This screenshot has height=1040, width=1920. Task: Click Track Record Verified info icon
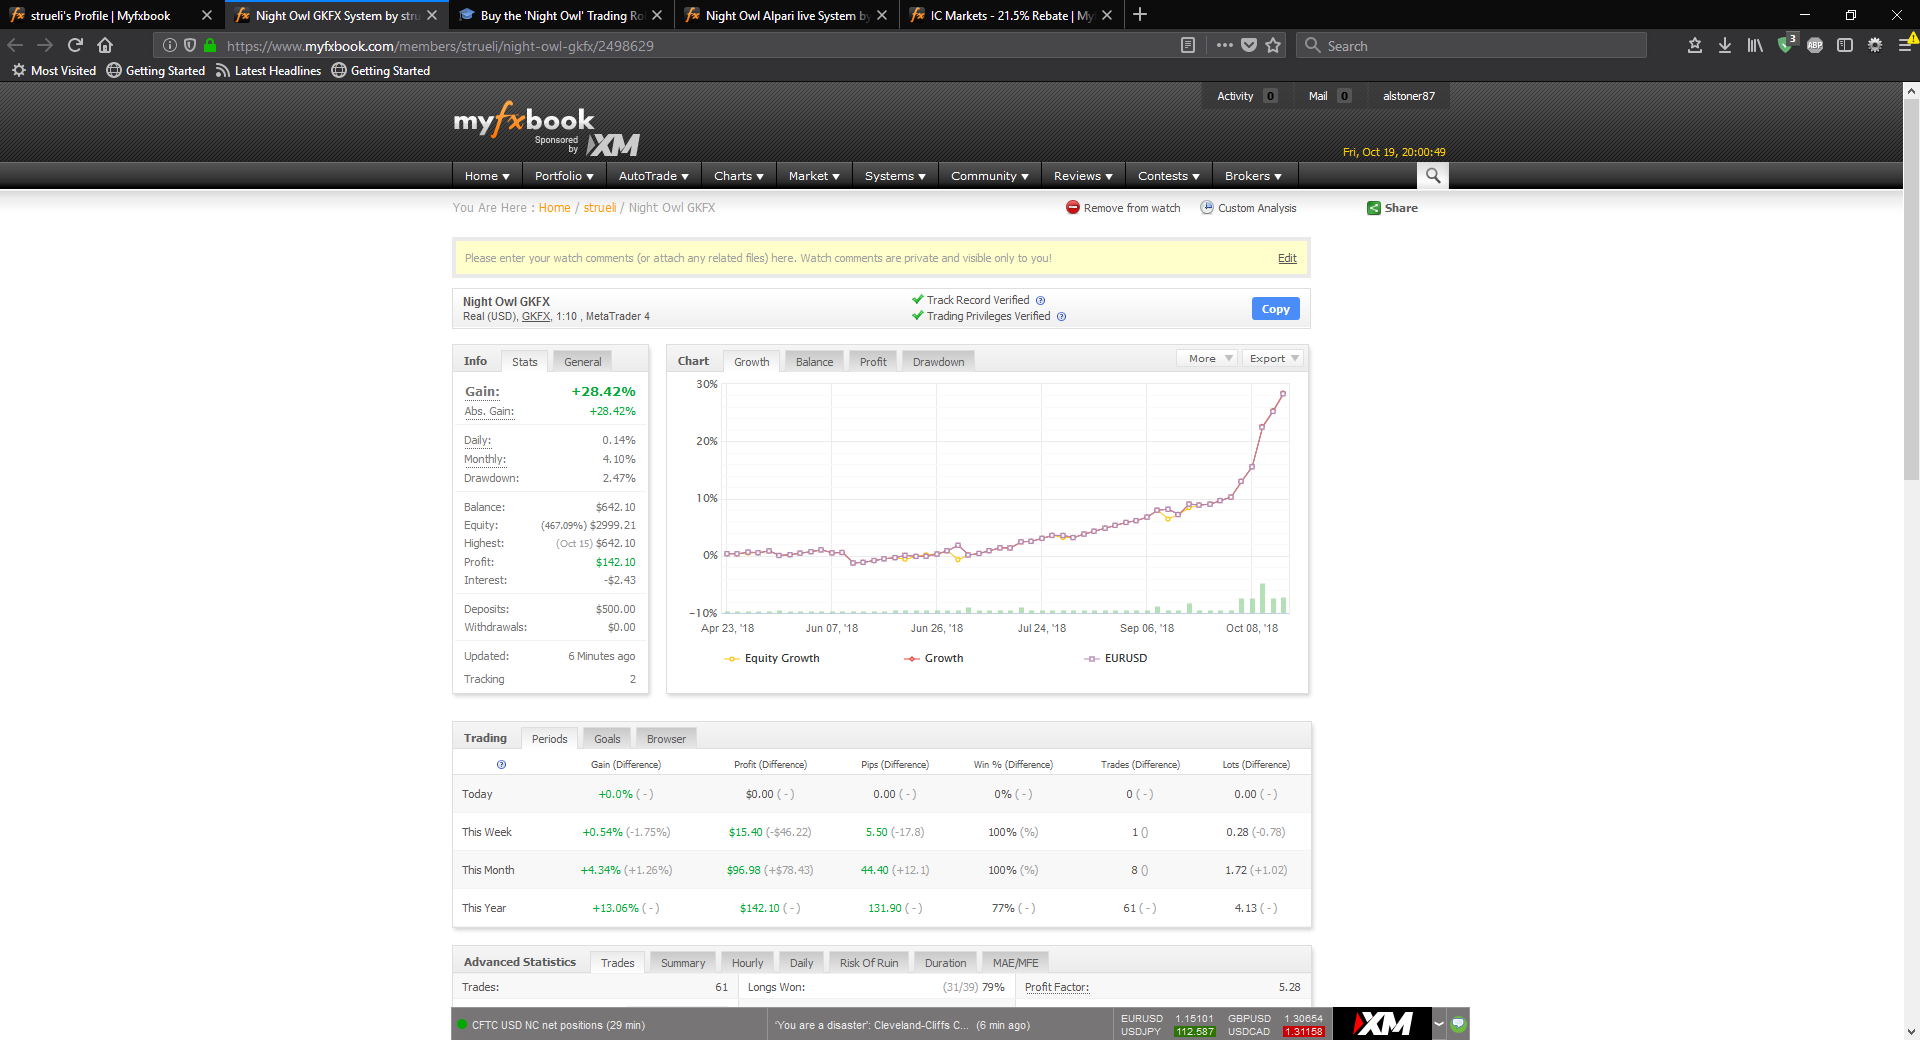click(1040, 300)
